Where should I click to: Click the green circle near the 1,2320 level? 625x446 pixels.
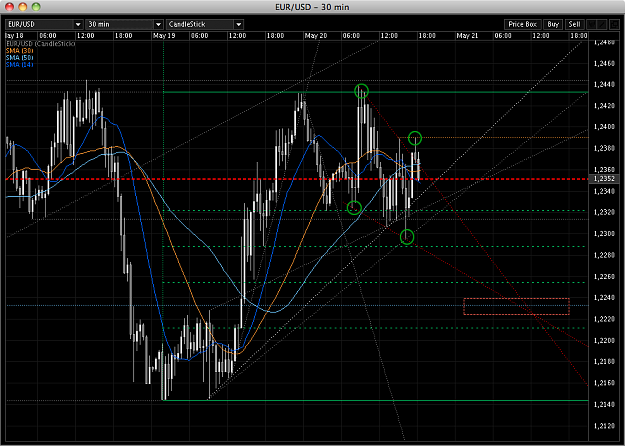click(354, 207)
